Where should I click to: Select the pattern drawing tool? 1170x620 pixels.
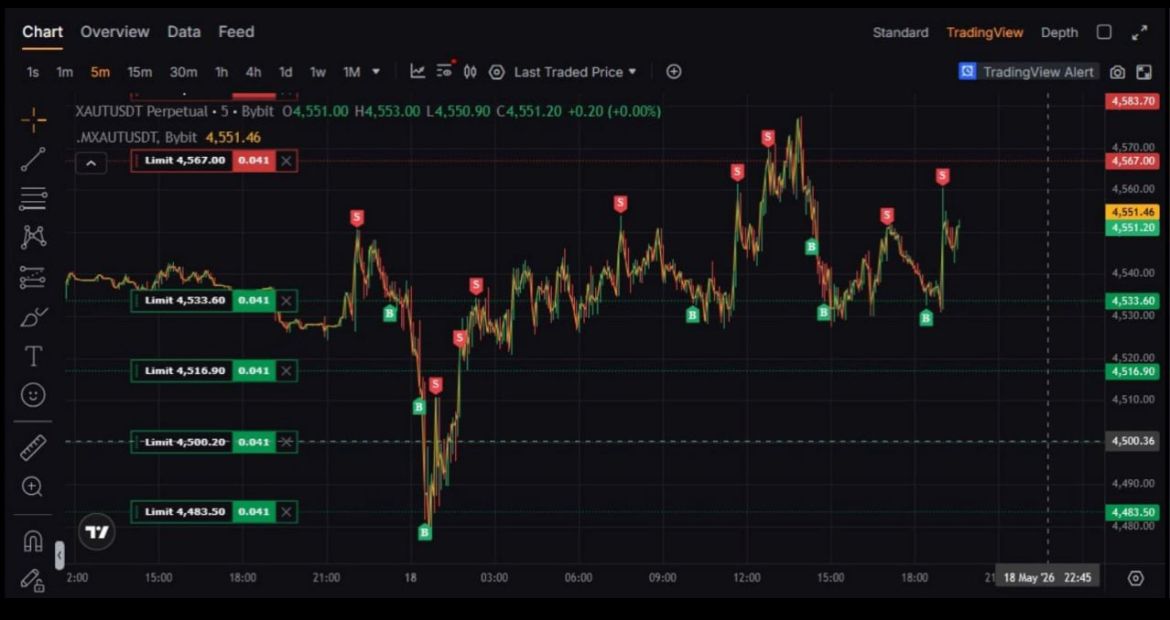click(33, 237)
